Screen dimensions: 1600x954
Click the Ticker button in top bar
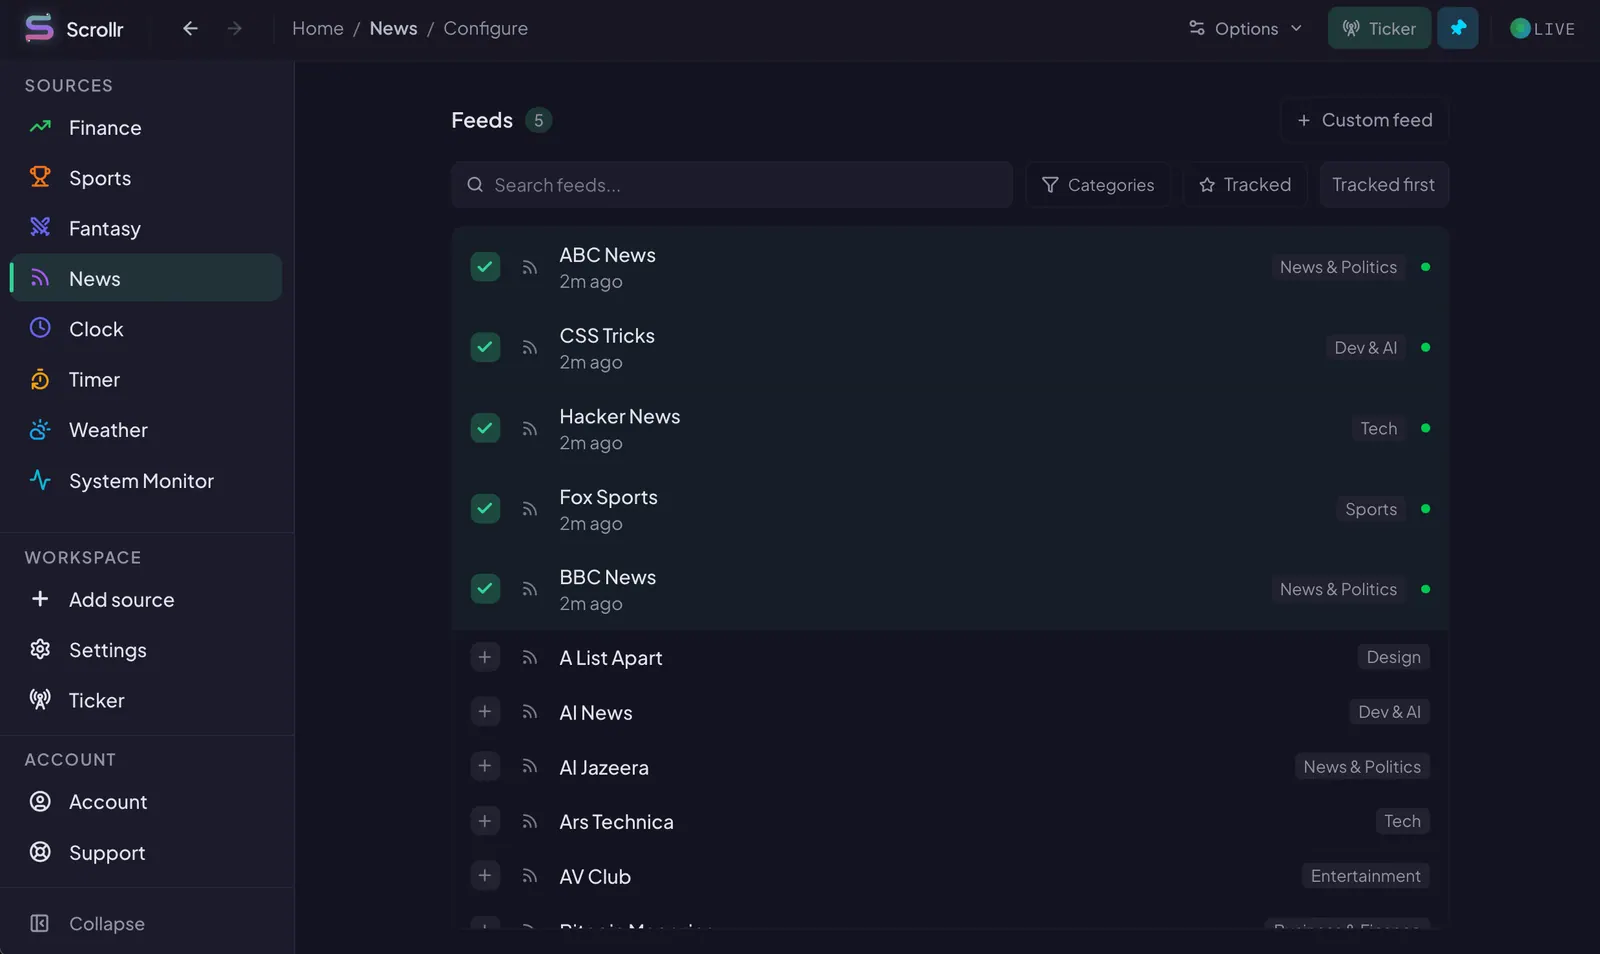pyautogui.click(x=1379, y=28)
